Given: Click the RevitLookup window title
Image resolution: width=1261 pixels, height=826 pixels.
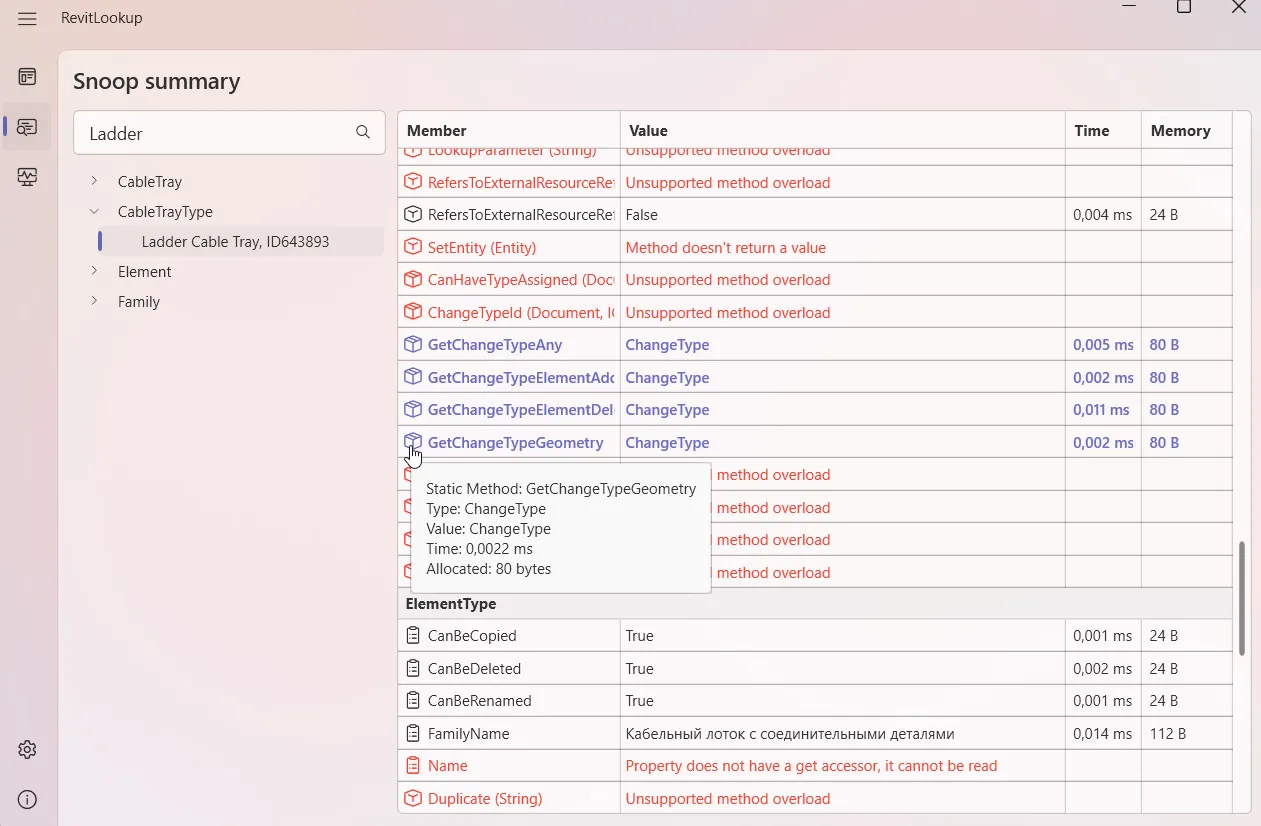Looking at the screenshot, I should pyautogui.click(x=102, y=18).
